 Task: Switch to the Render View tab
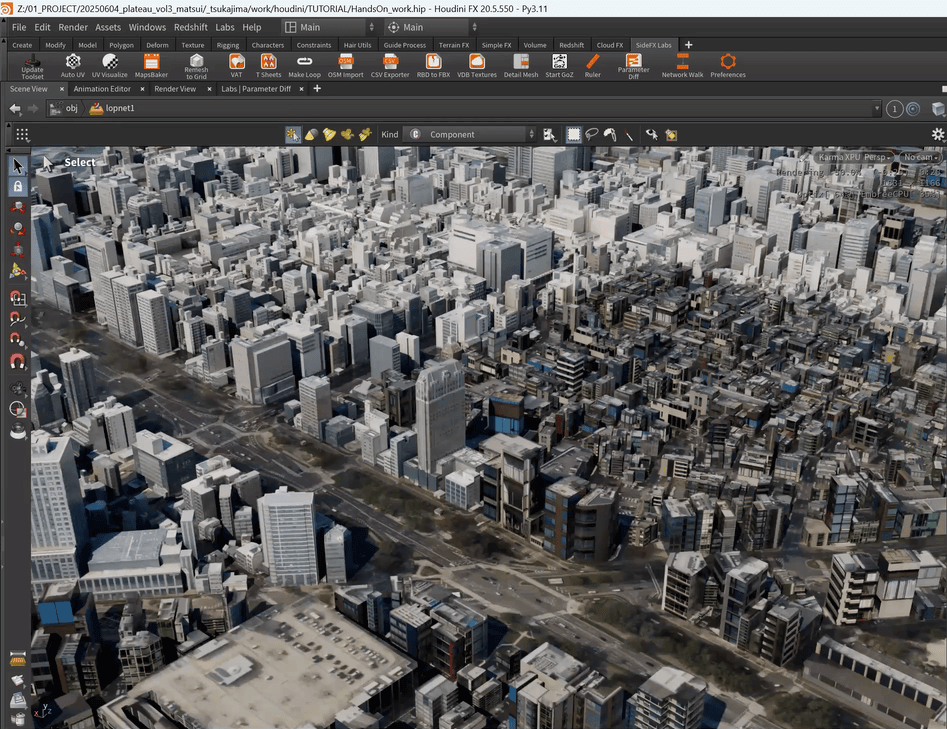(175, 89)
